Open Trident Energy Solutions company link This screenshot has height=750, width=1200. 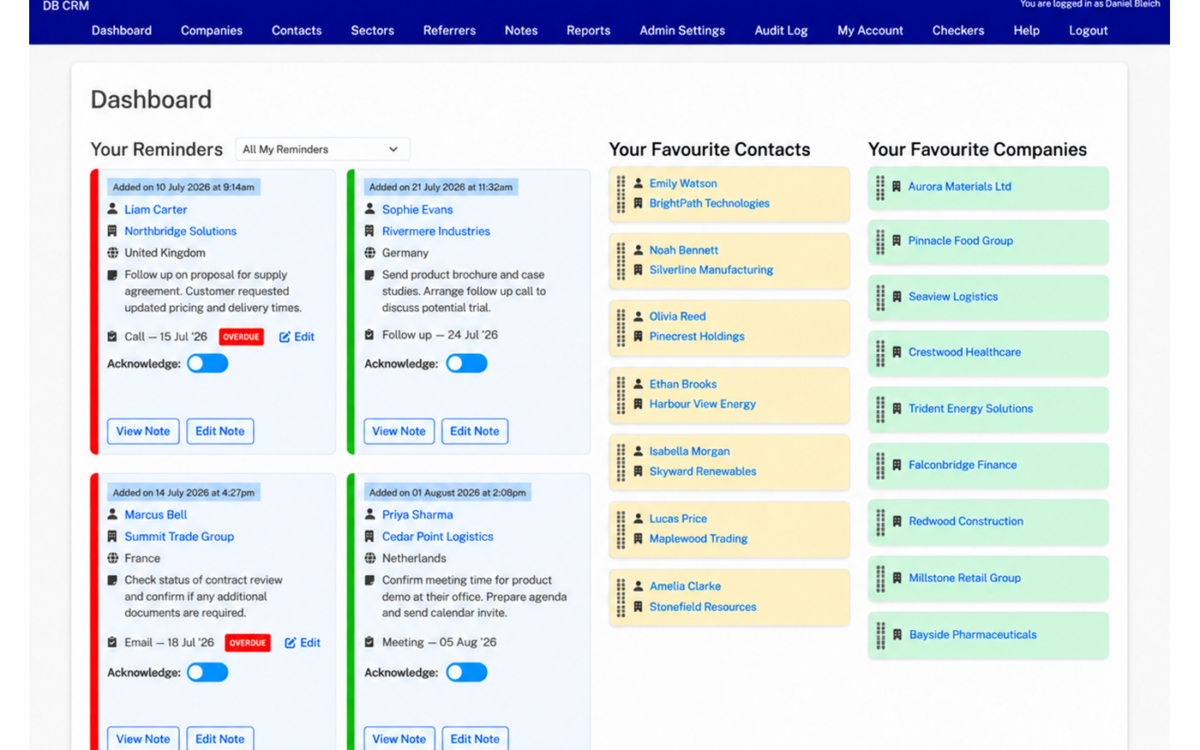(x=970, y=409)
